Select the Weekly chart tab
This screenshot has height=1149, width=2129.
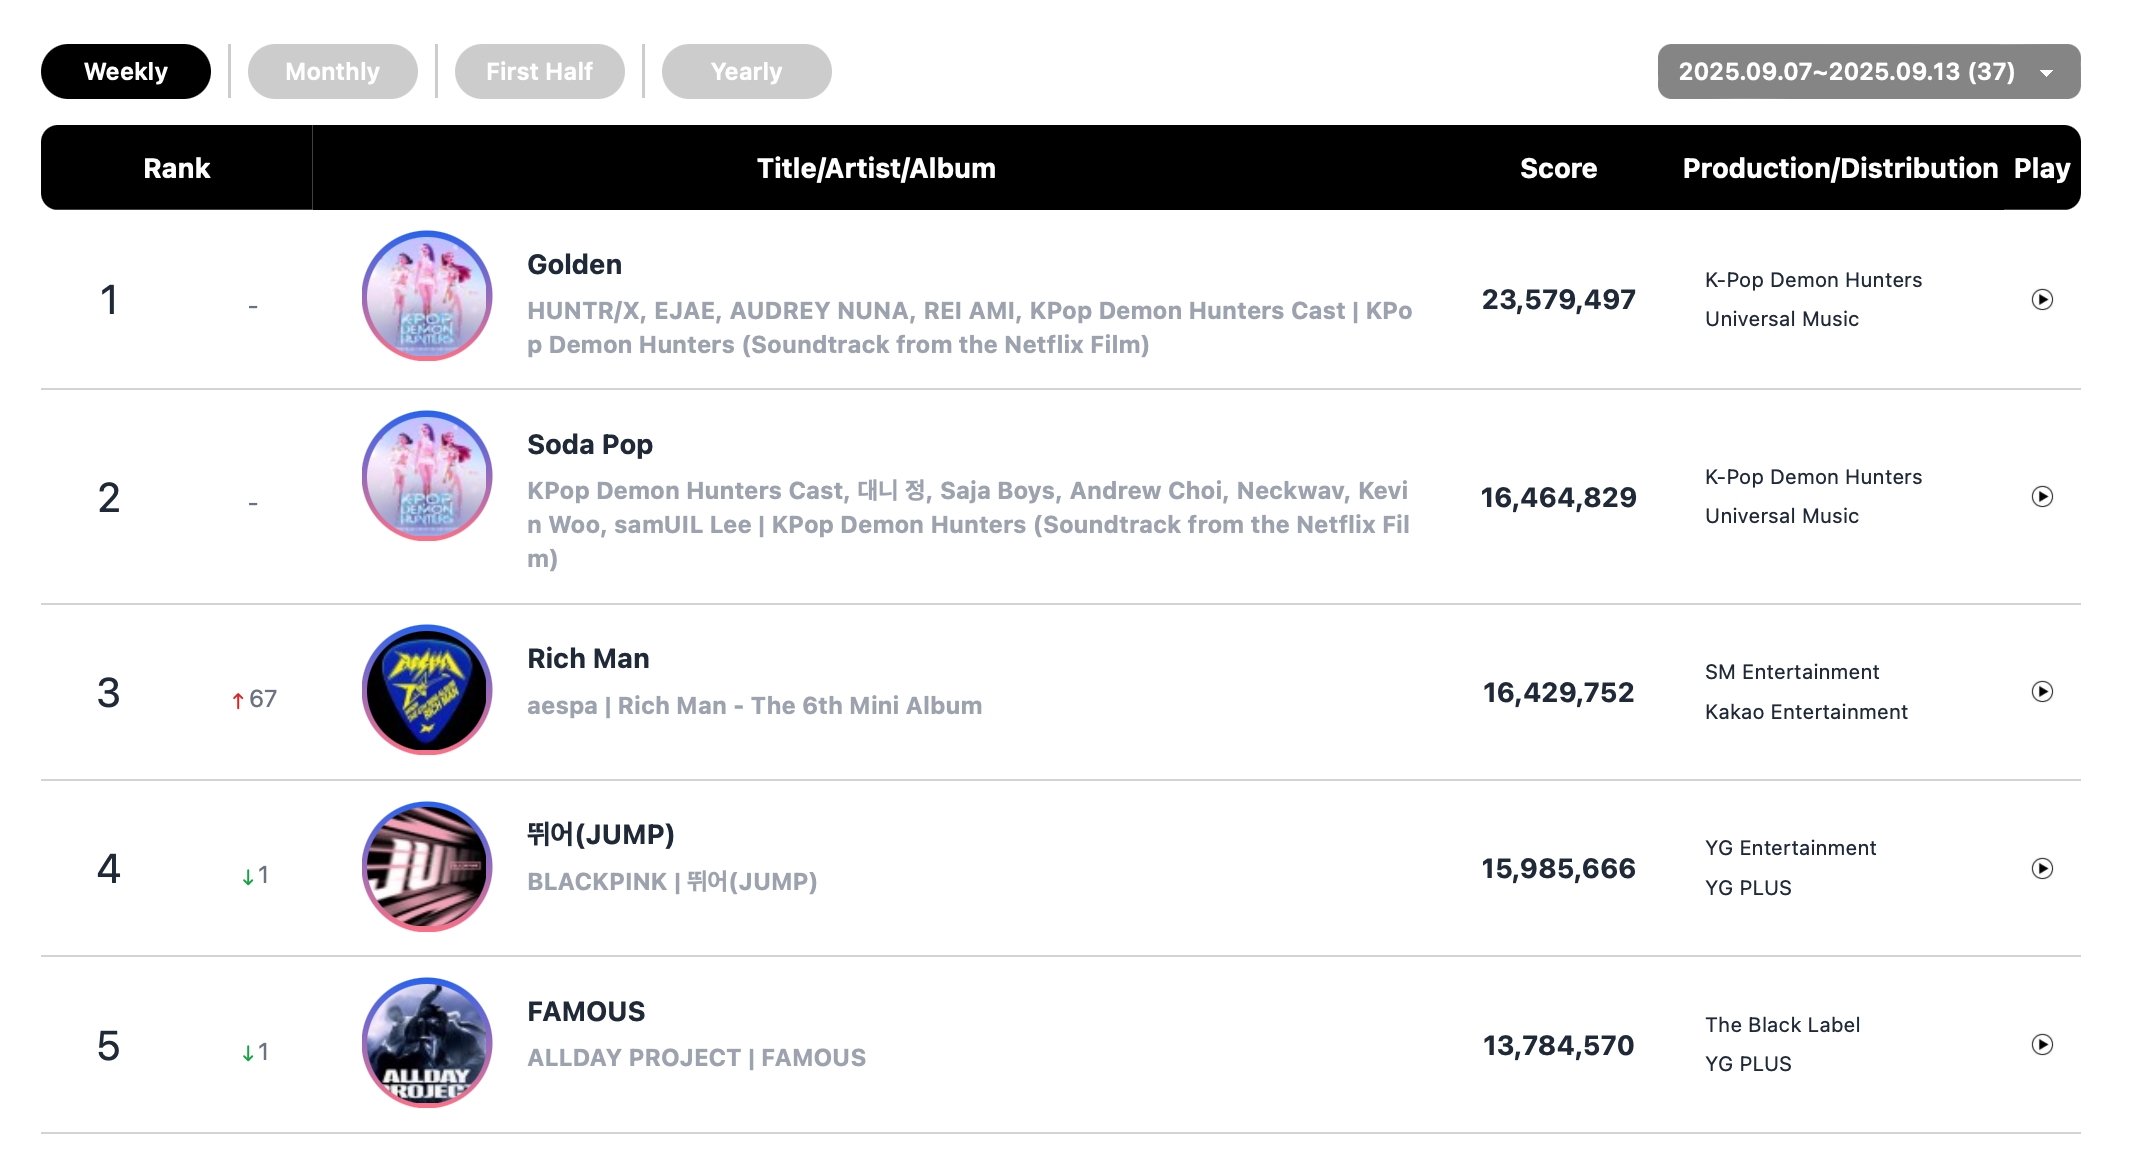[x=126, y=72]
